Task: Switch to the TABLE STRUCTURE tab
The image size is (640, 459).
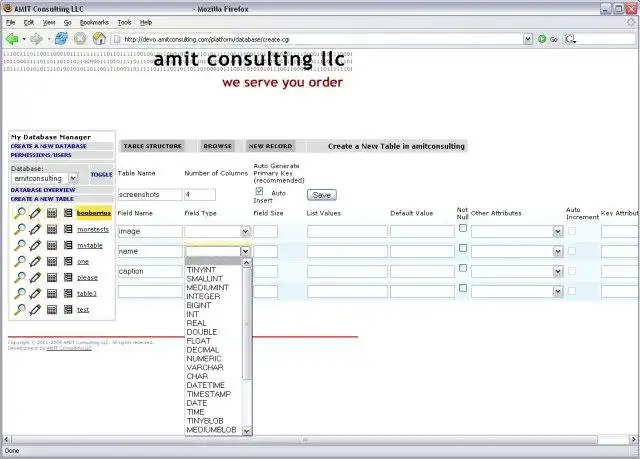Action: [153, 146]
